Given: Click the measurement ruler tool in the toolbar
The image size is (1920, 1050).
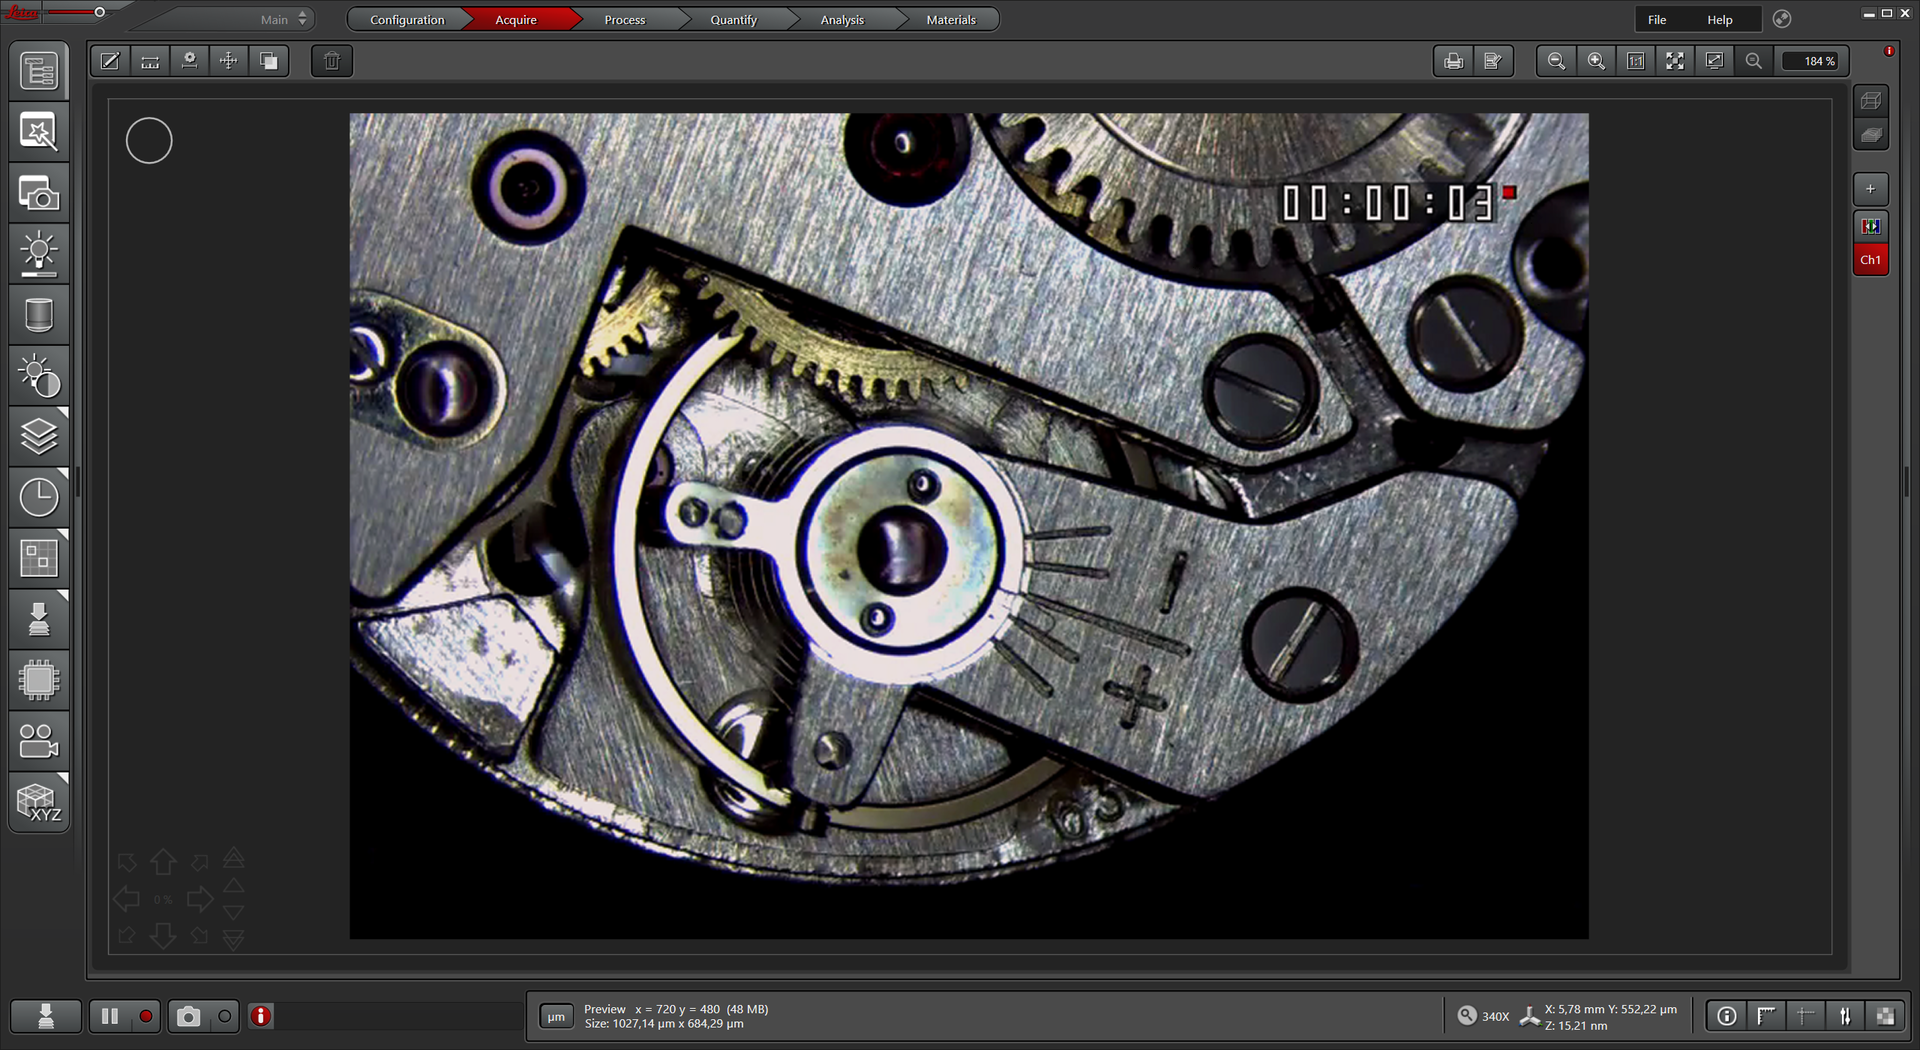Looking at the screenshot, I should [x=149, y=60].
